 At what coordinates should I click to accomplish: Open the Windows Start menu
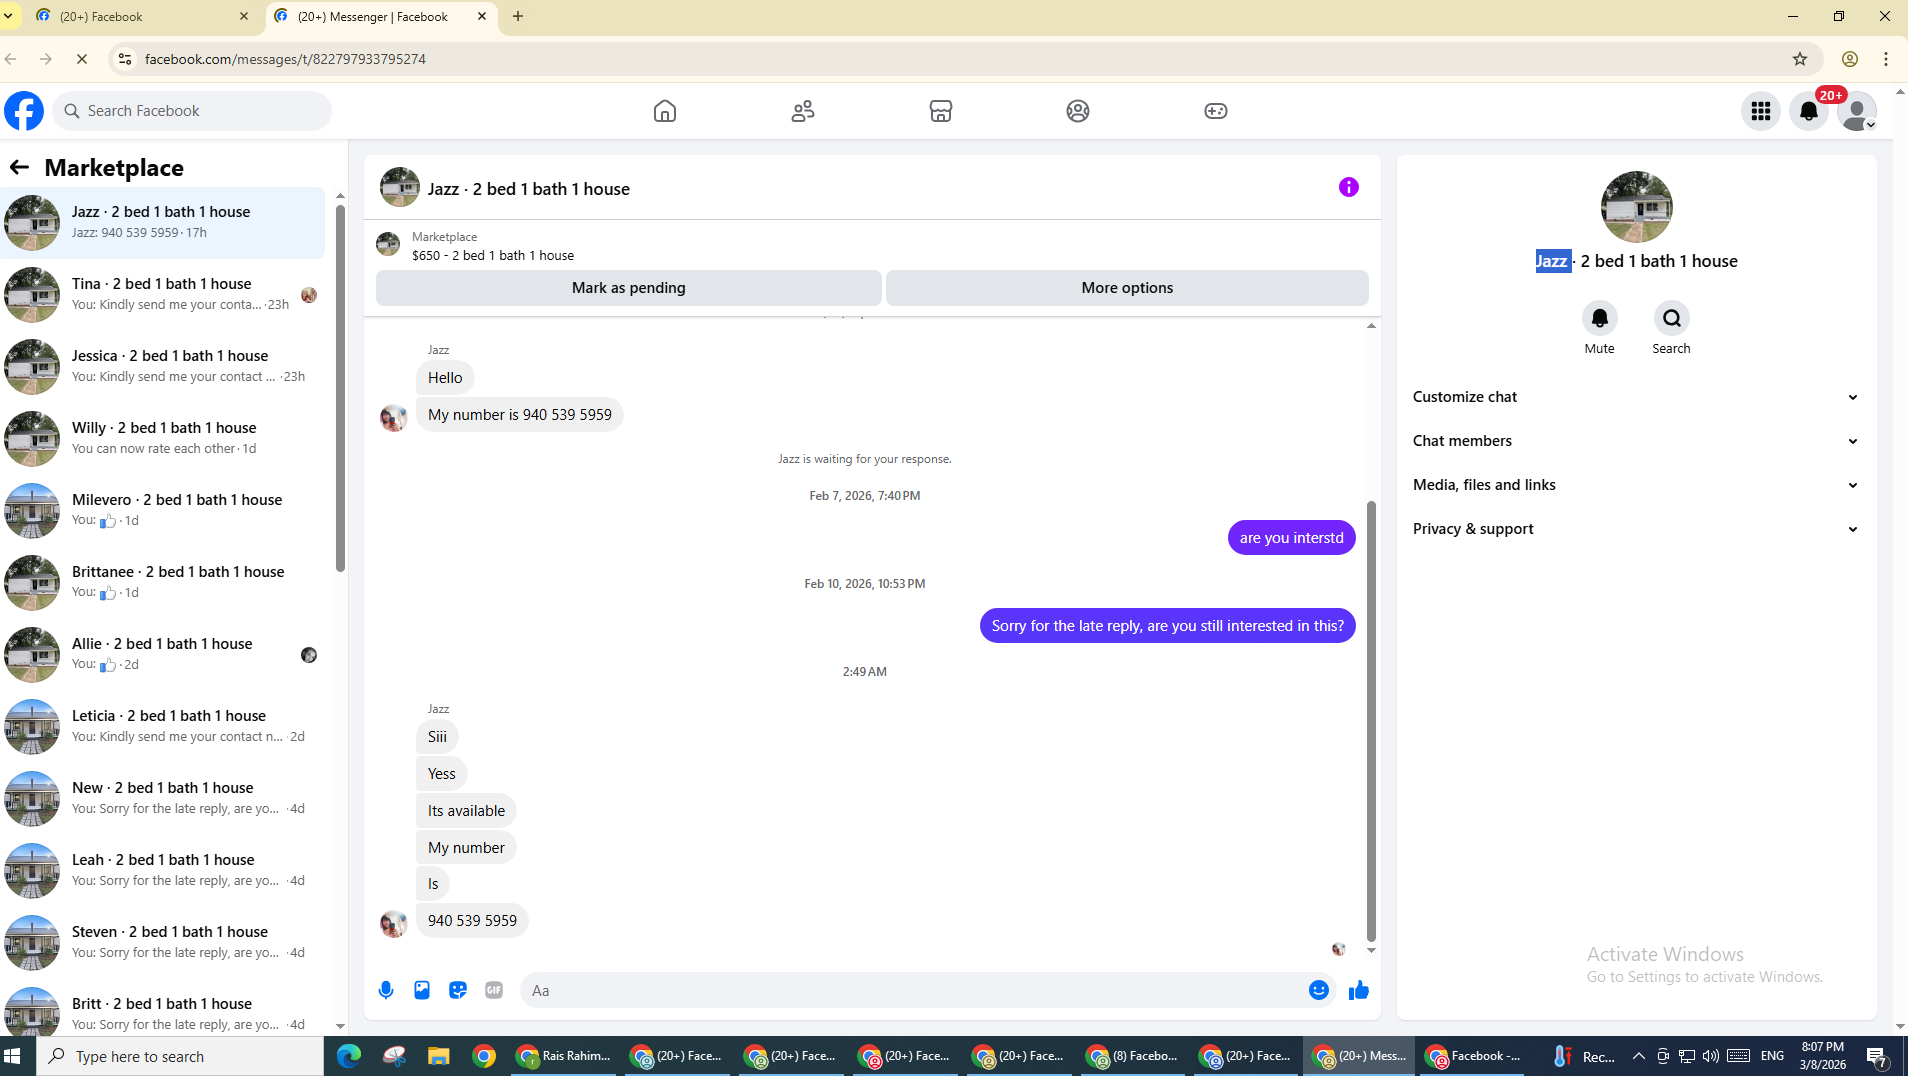coord(13,1056)
